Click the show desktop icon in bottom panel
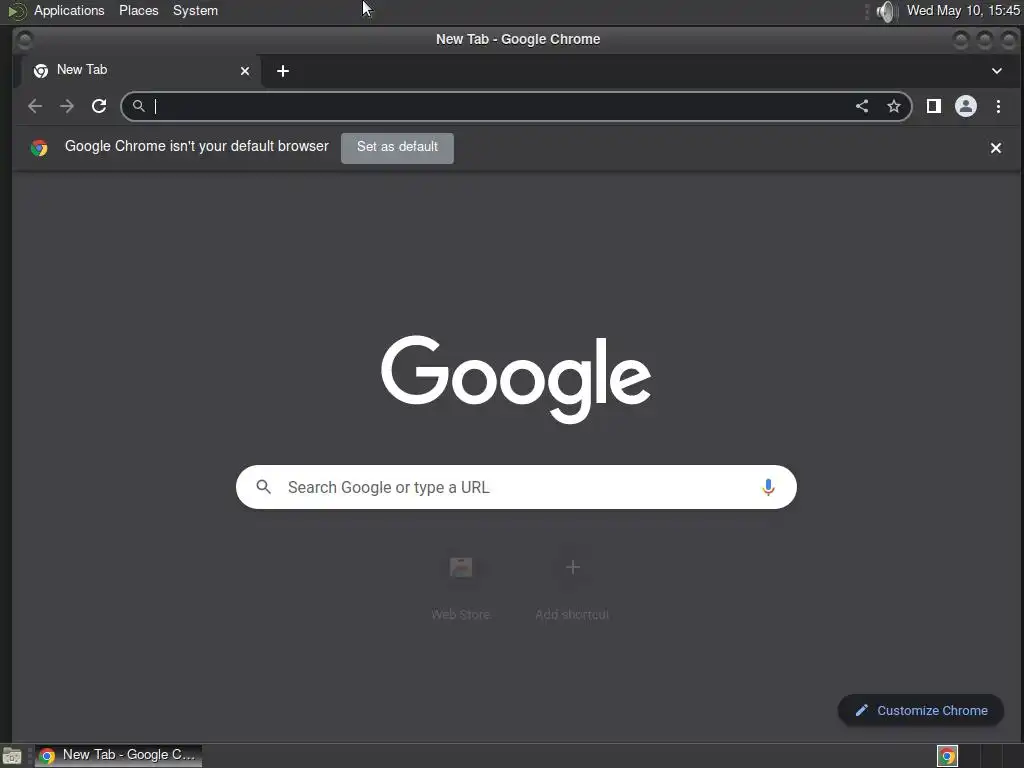Viewport: 1024px width, 768px height. 12,756
